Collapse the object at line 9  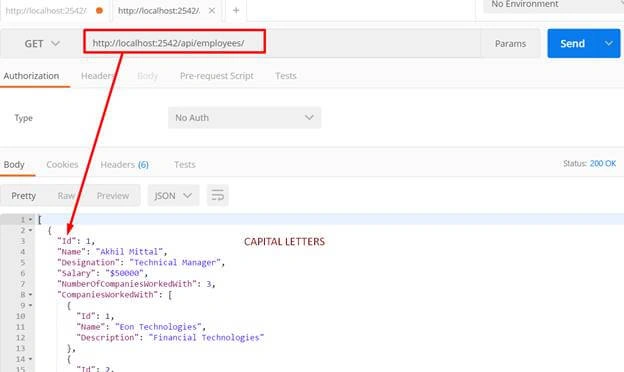[30, 306]
